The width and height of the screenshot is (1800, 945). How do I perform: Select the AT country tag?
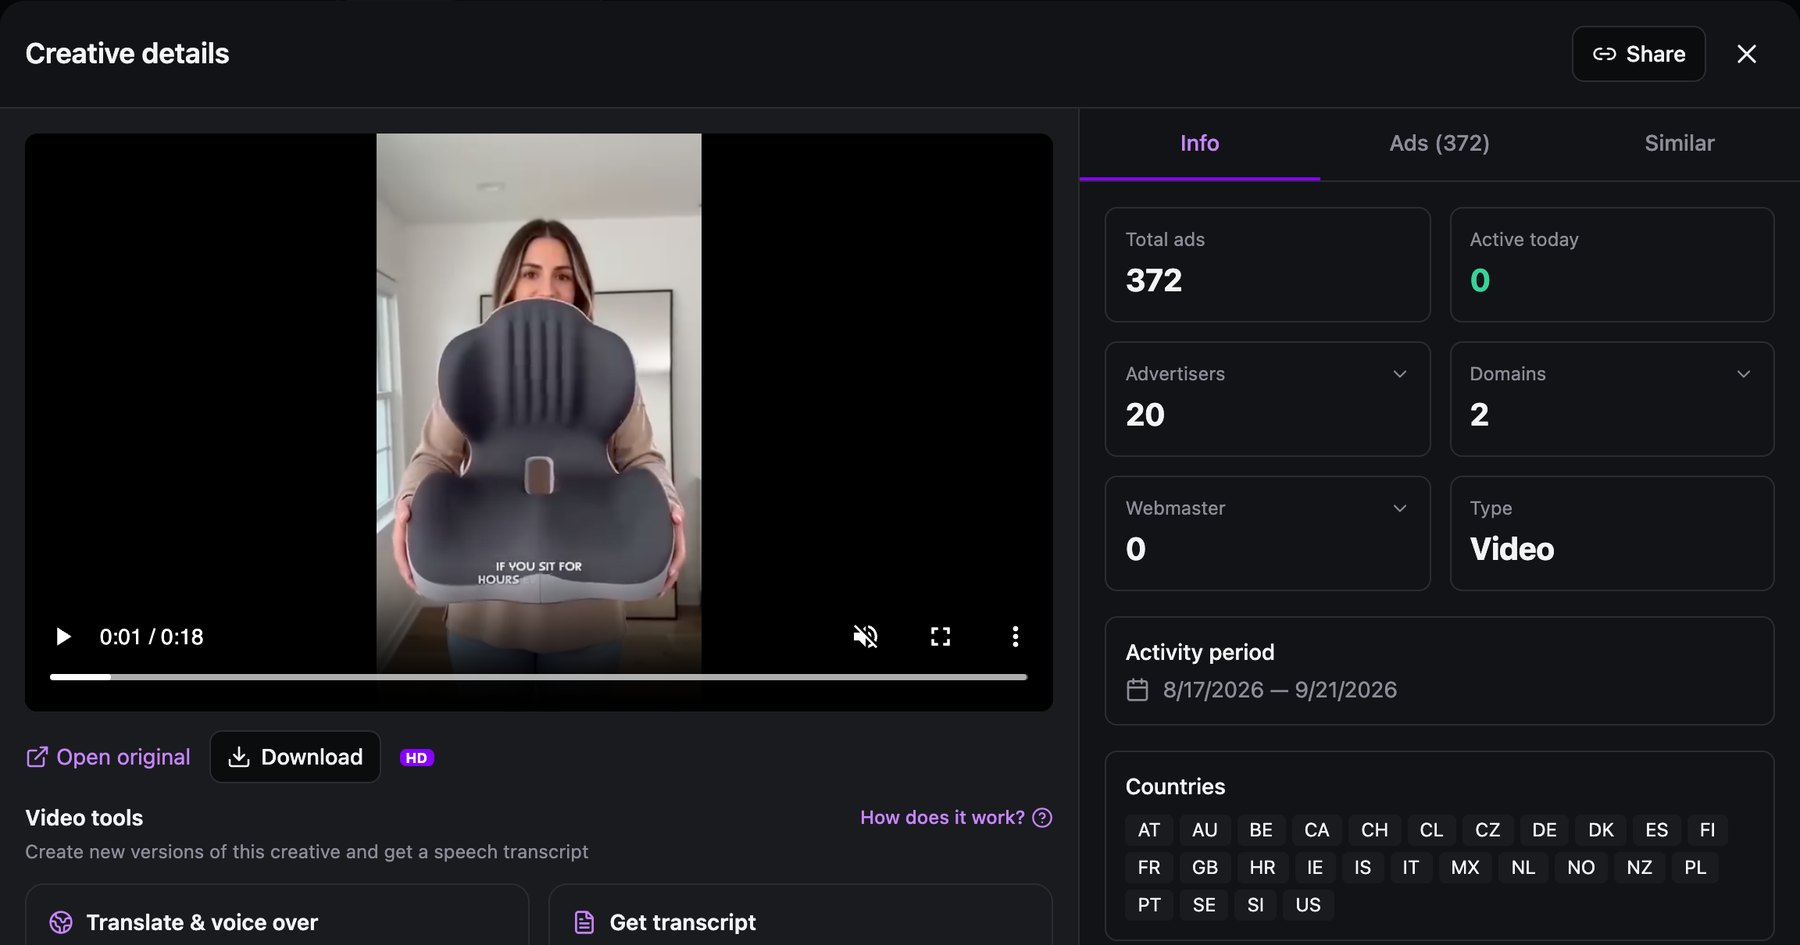1149,830
